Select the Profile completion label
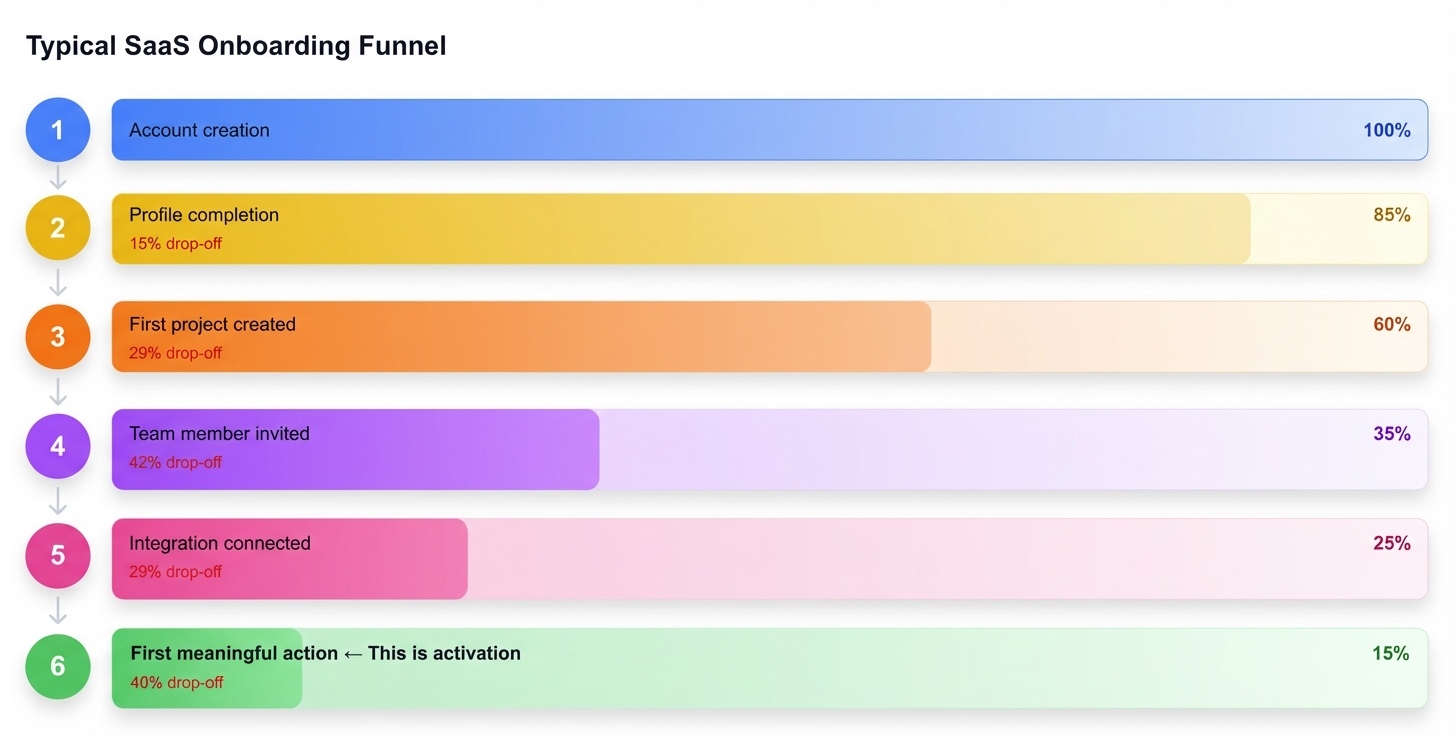The height and width of the screenshot is (736, 1456). click(204, 215)
